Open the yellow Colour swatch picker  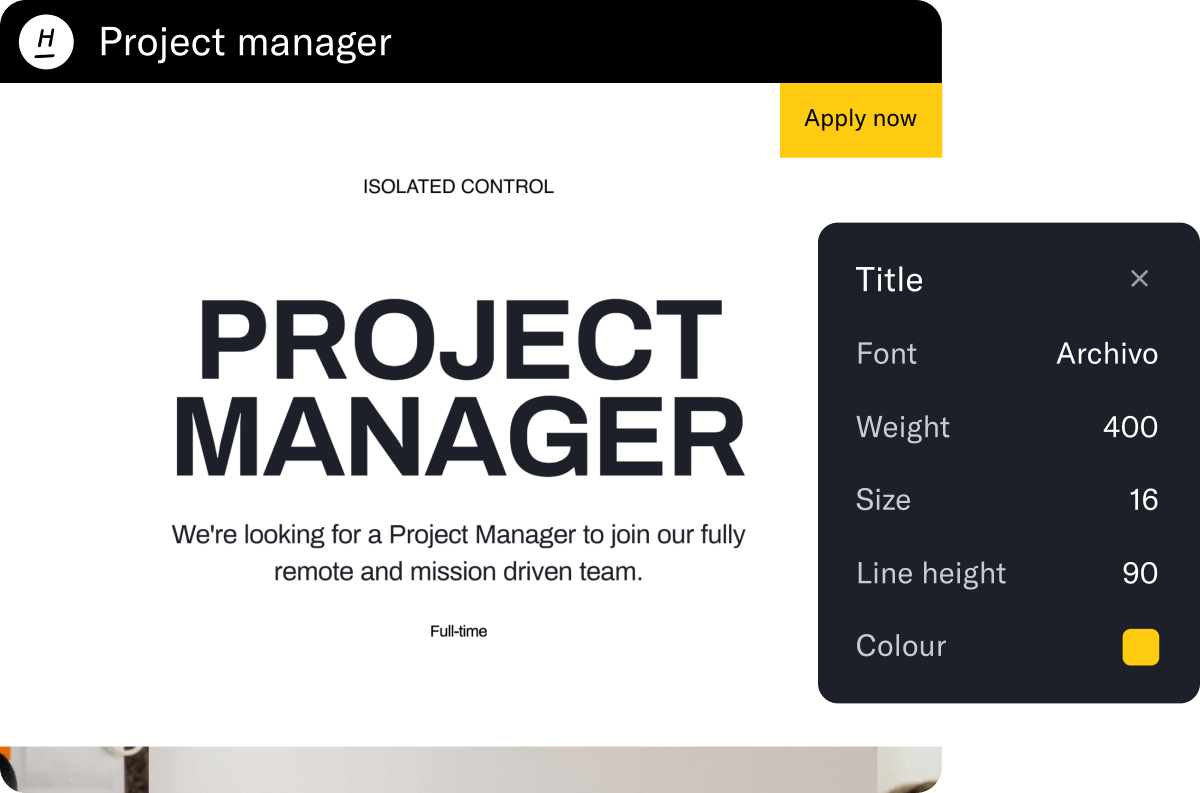(1141, 647)
